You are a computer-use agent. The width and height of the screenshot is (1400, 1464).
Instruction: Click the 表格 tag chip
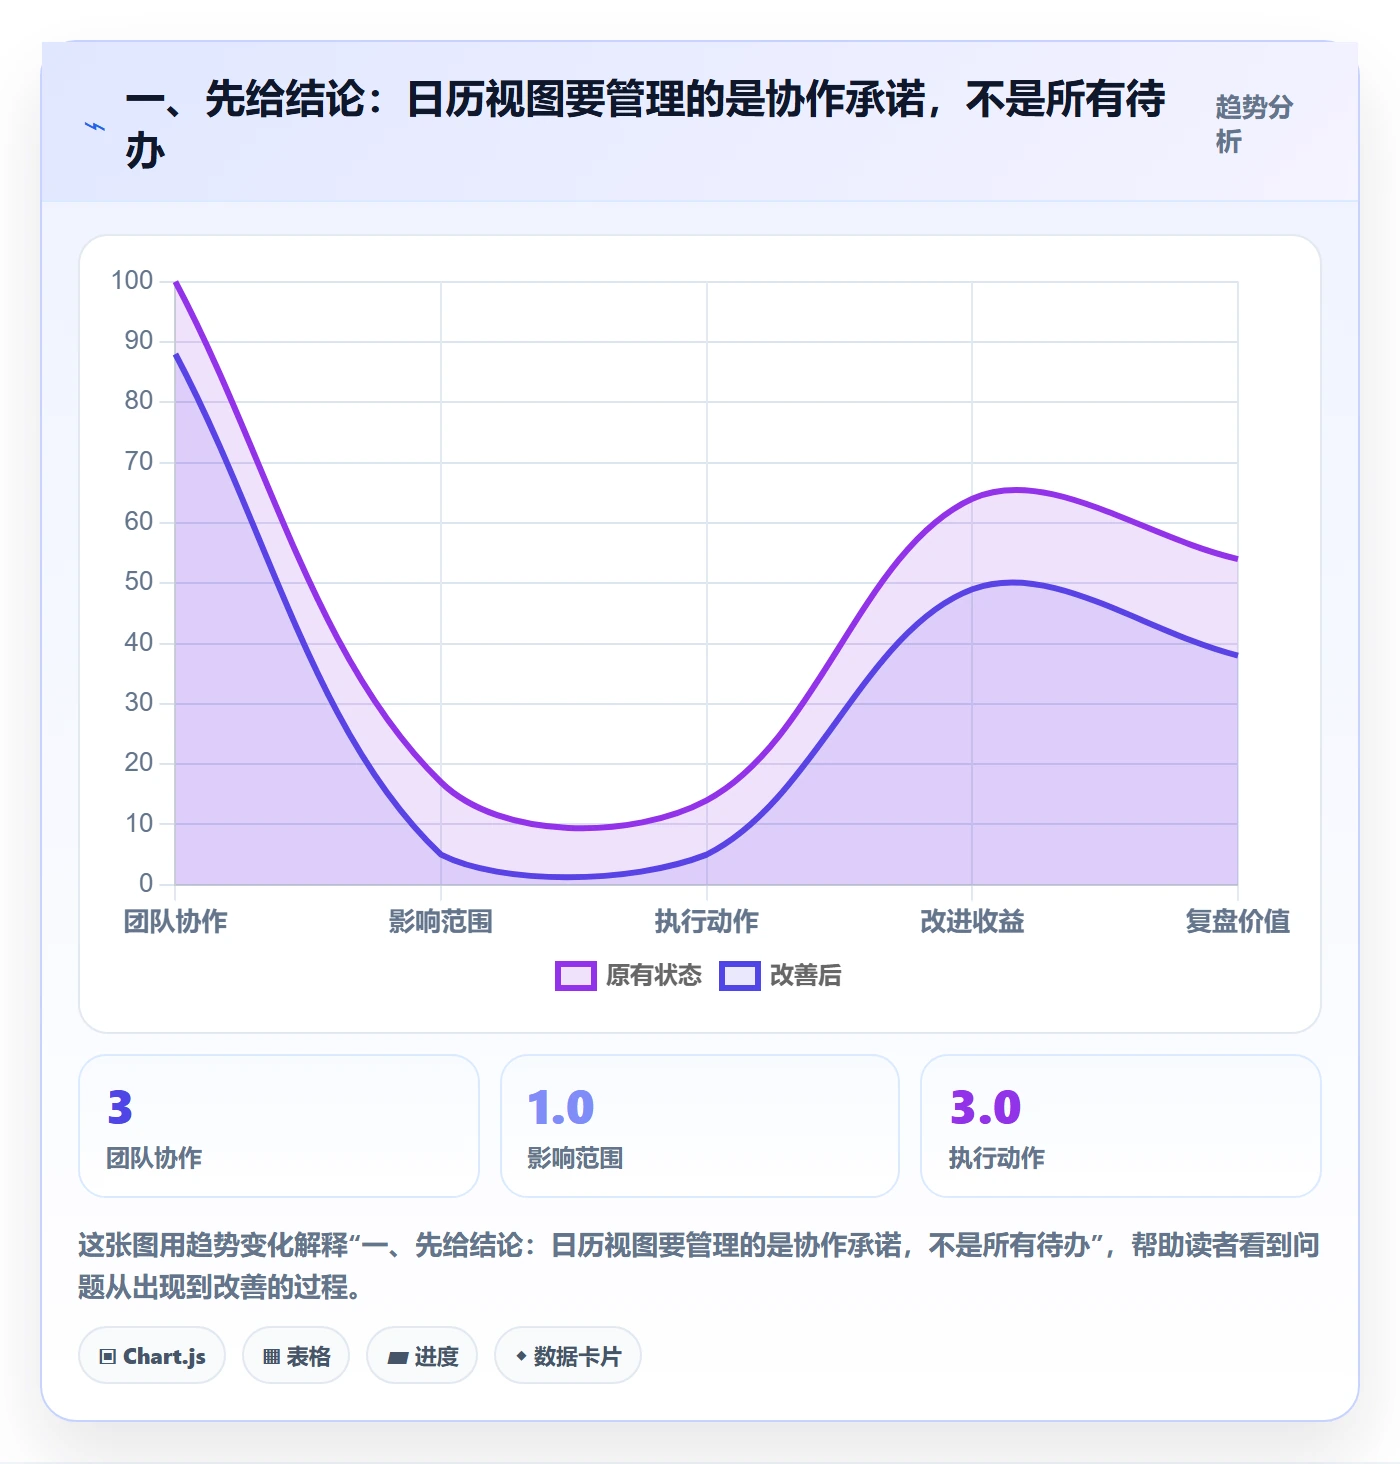[296, 1356]
